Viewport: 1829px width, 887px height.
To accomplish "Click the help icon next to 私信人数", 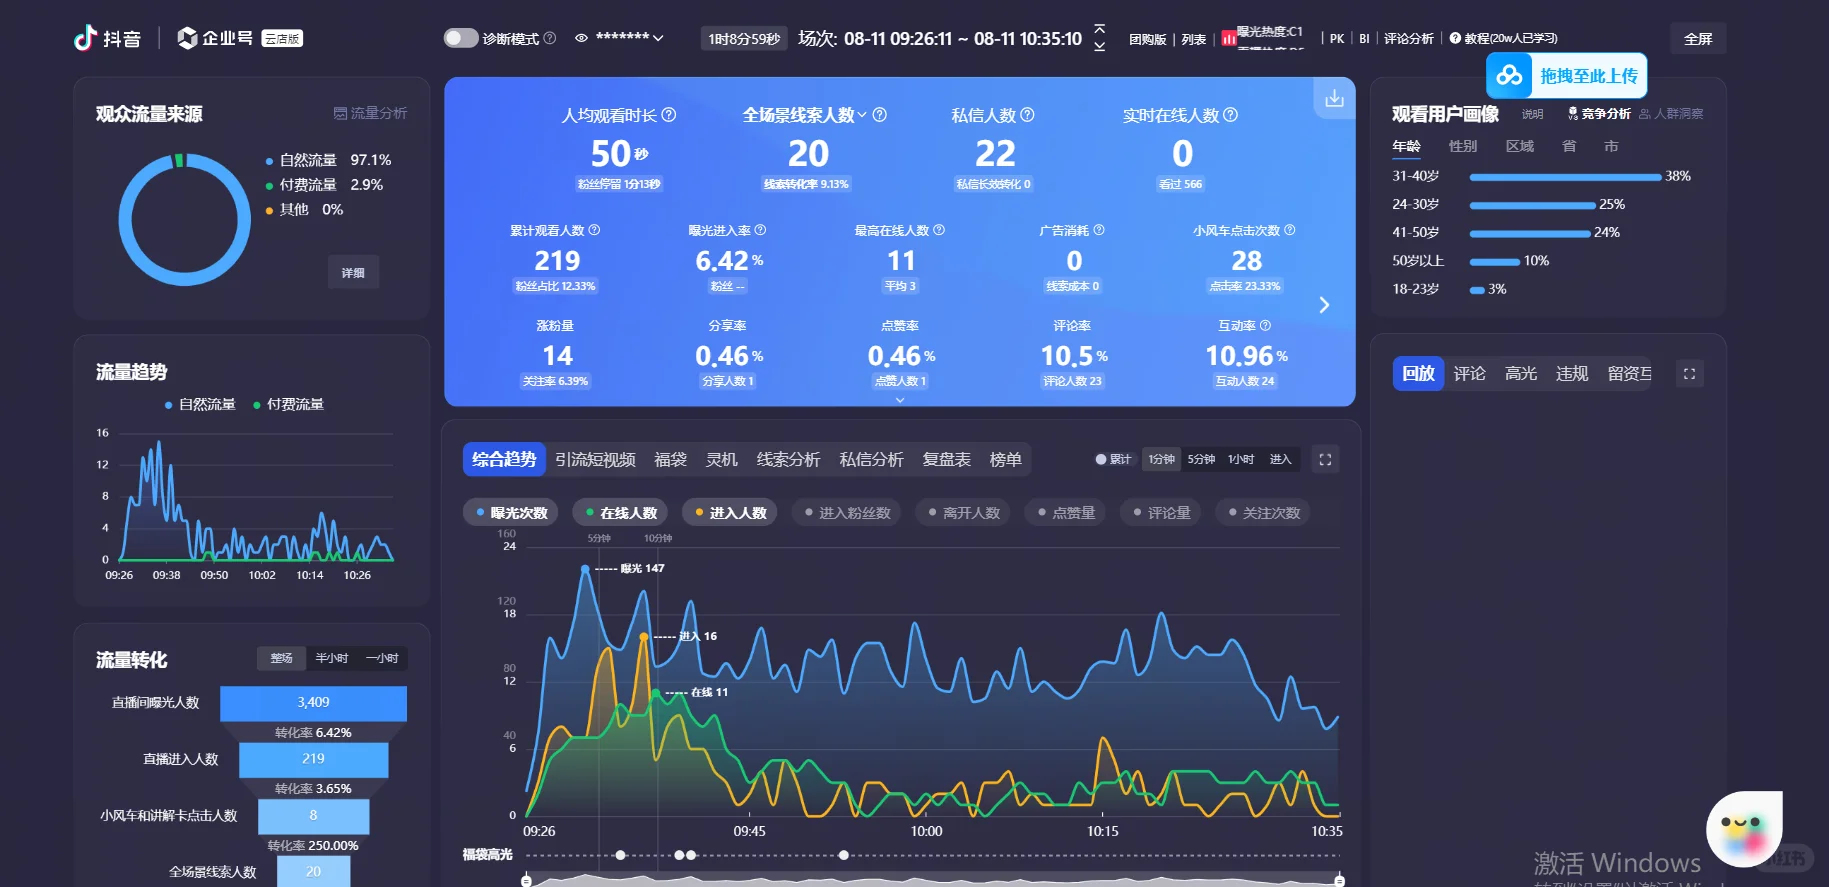I will pos(1027,115).
